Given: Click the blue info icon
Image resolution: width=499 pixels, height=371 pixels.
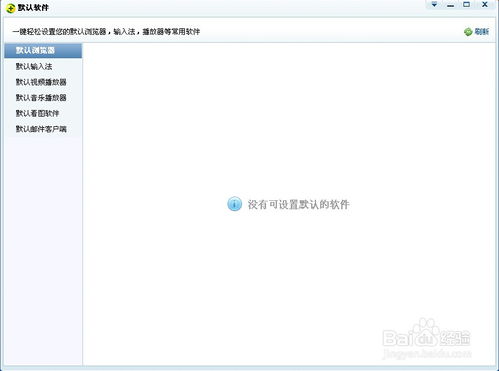Looking at the screenshot, I should pos(235,204).
